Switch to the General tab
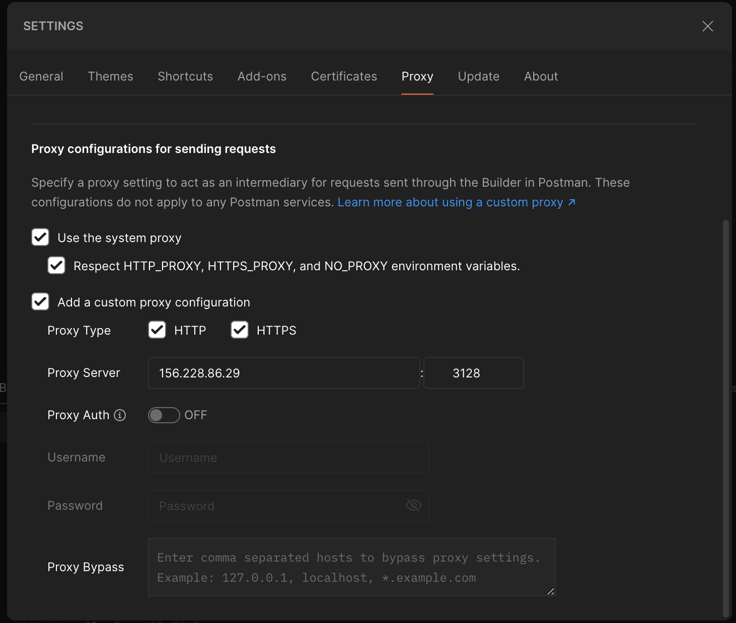 point(41,76)
